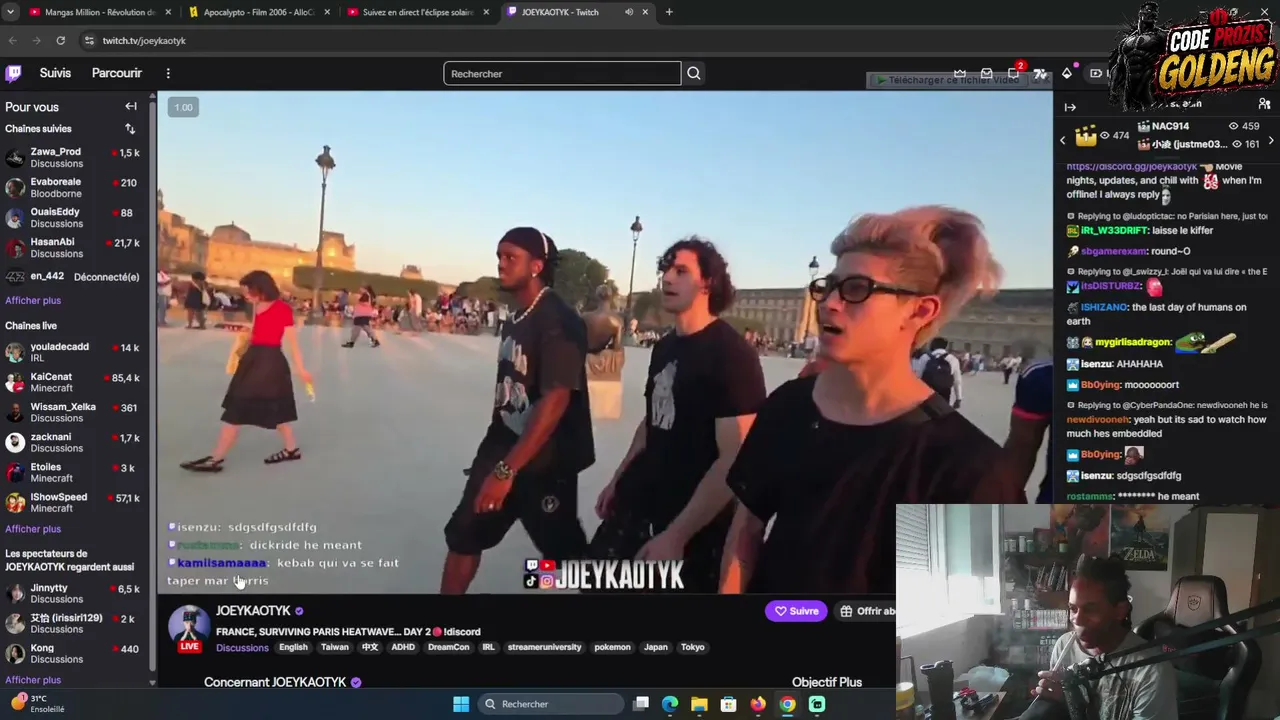The width and height of the screenshot is (1280, 720).
Task: Click the streameruniversity tag
Action: click(544, 647)
